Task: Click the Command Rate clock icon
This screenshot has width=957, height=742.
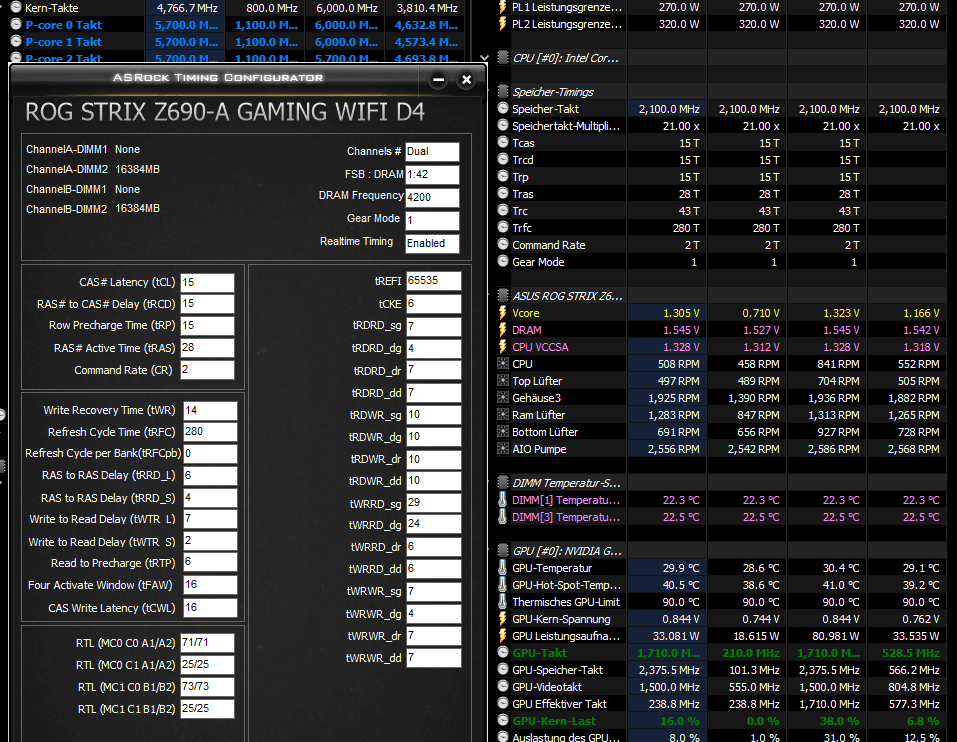Action: (x=503, y=245)
